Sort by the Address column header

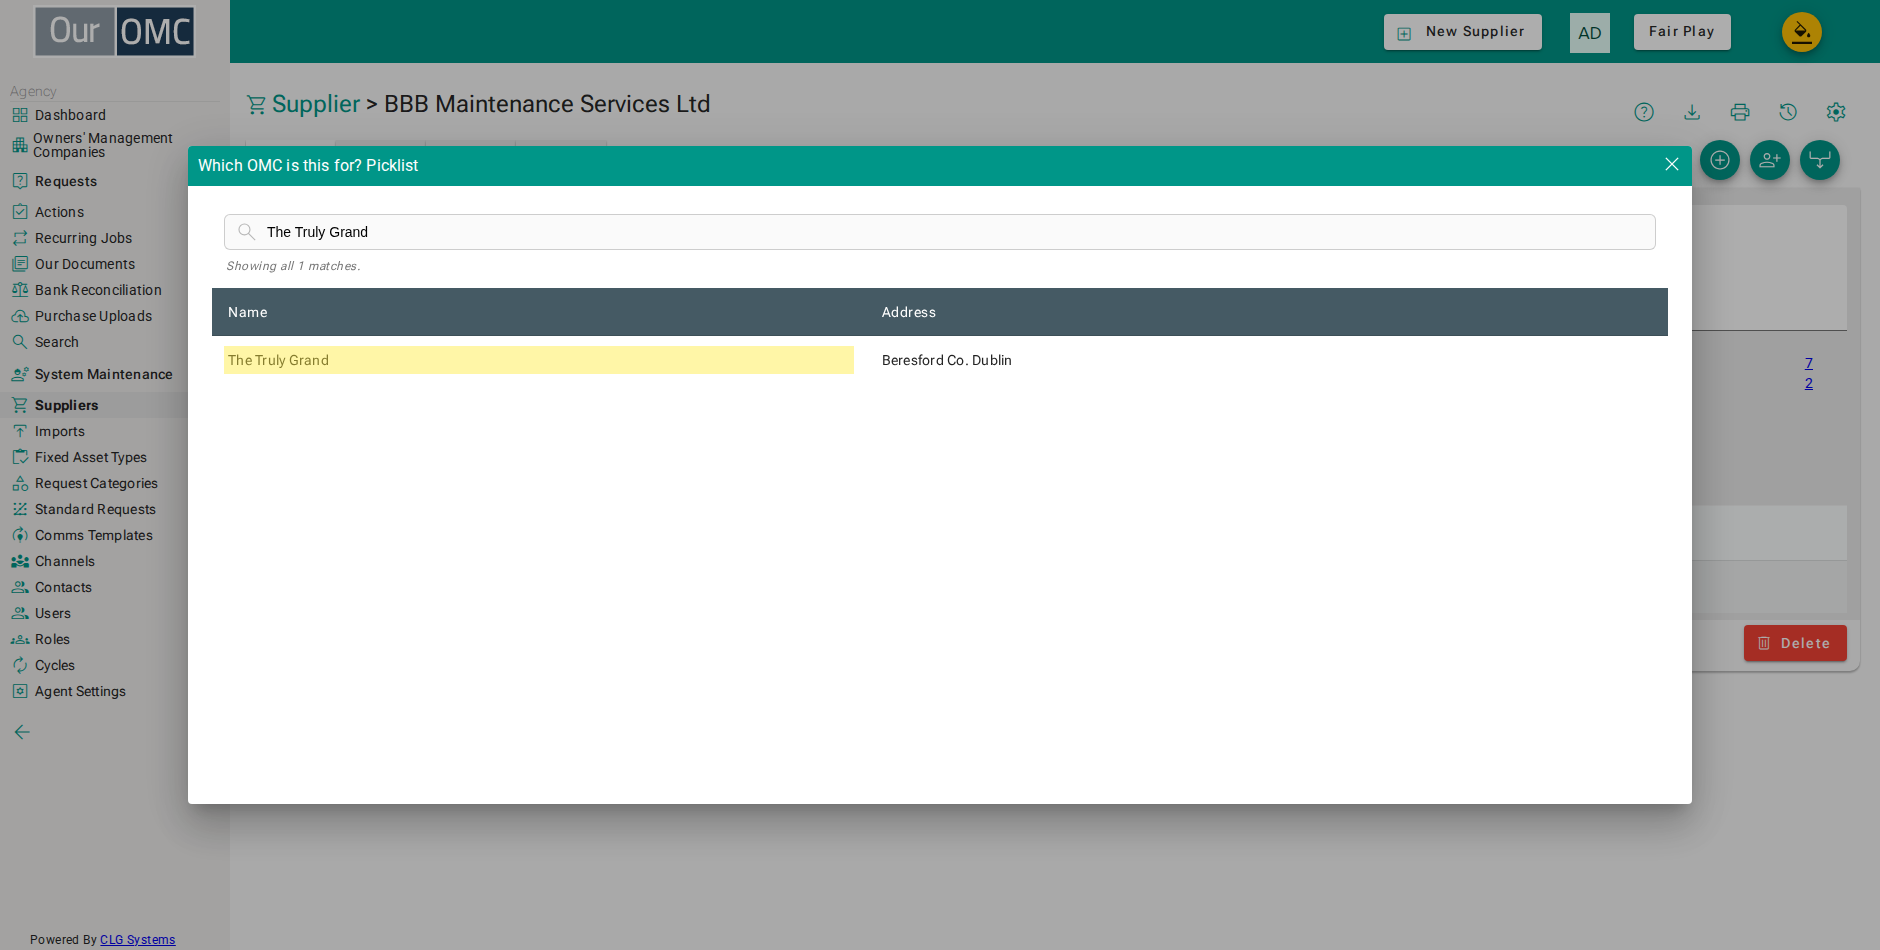(x=908, y=312)
